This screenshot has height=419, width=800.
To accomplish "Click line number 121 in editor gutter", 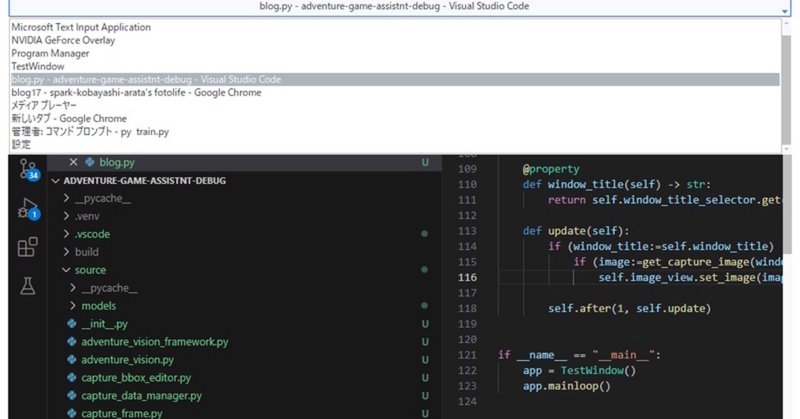I will (x=467, y=355).
